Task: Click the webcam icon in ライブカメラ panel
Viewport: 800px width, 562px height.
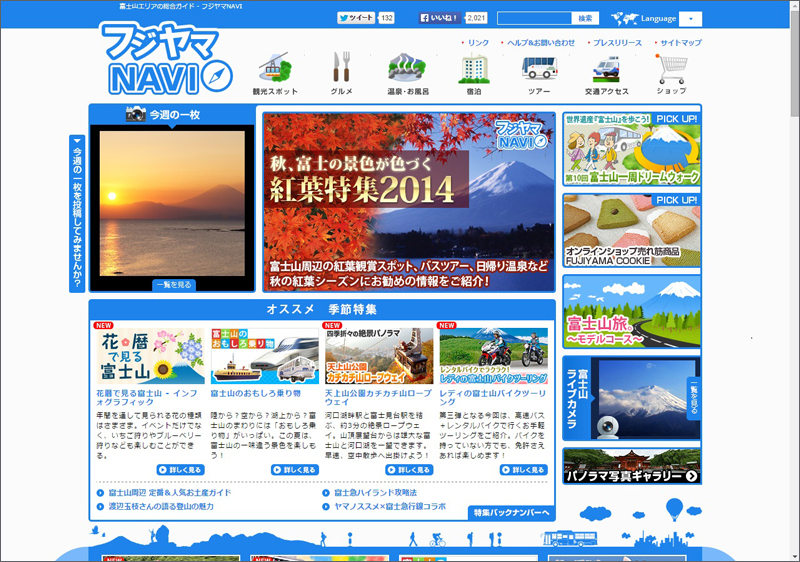Action: (x=607, y=427)
